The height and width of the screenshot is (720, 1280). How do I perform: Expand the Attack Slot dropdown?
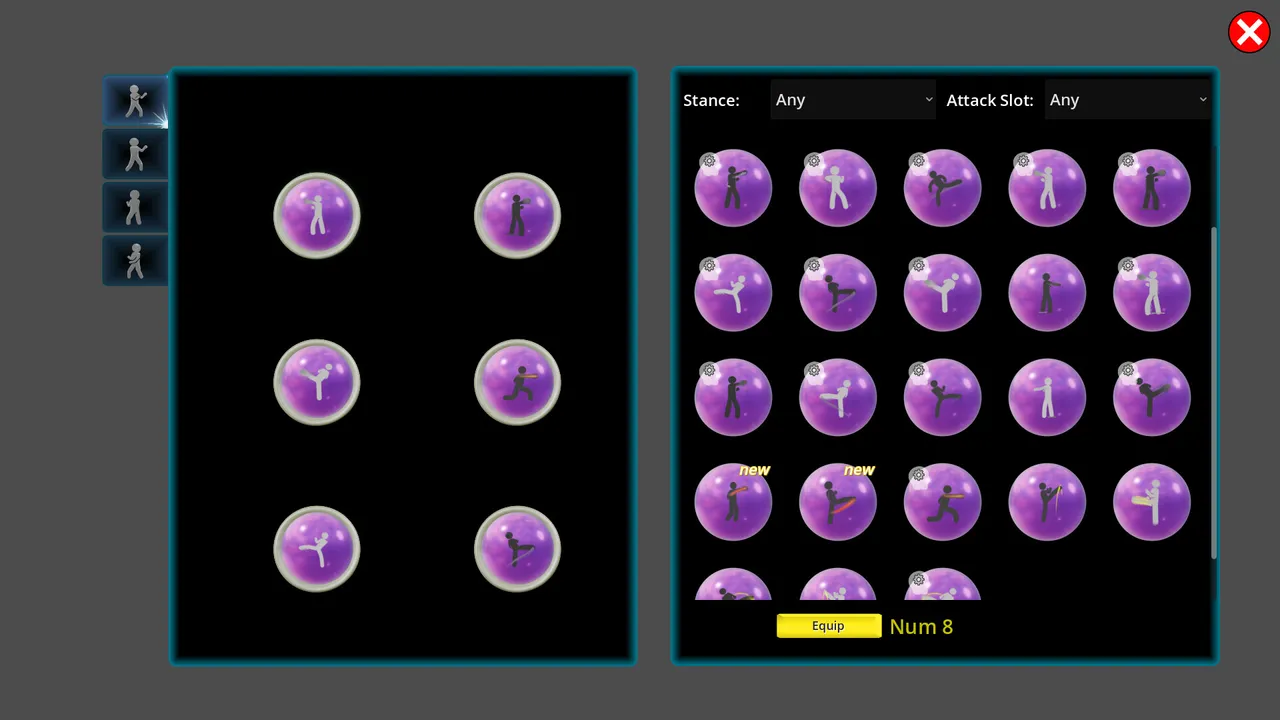point(1128,100)
